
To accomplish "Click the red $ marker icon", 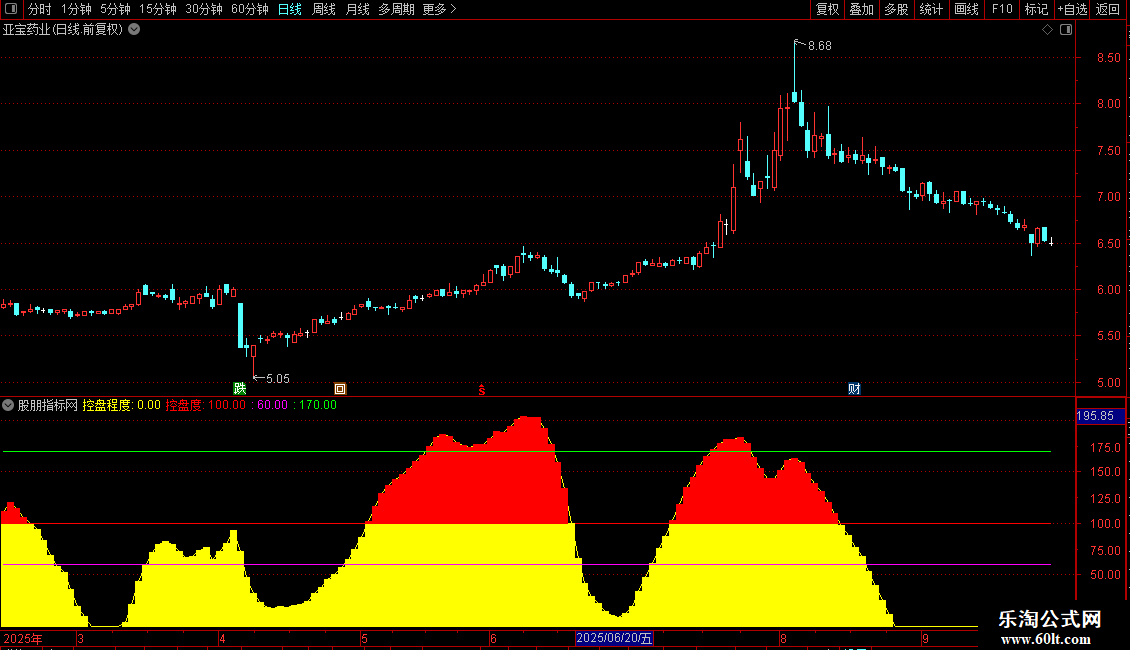I will (x=482, y=389).
